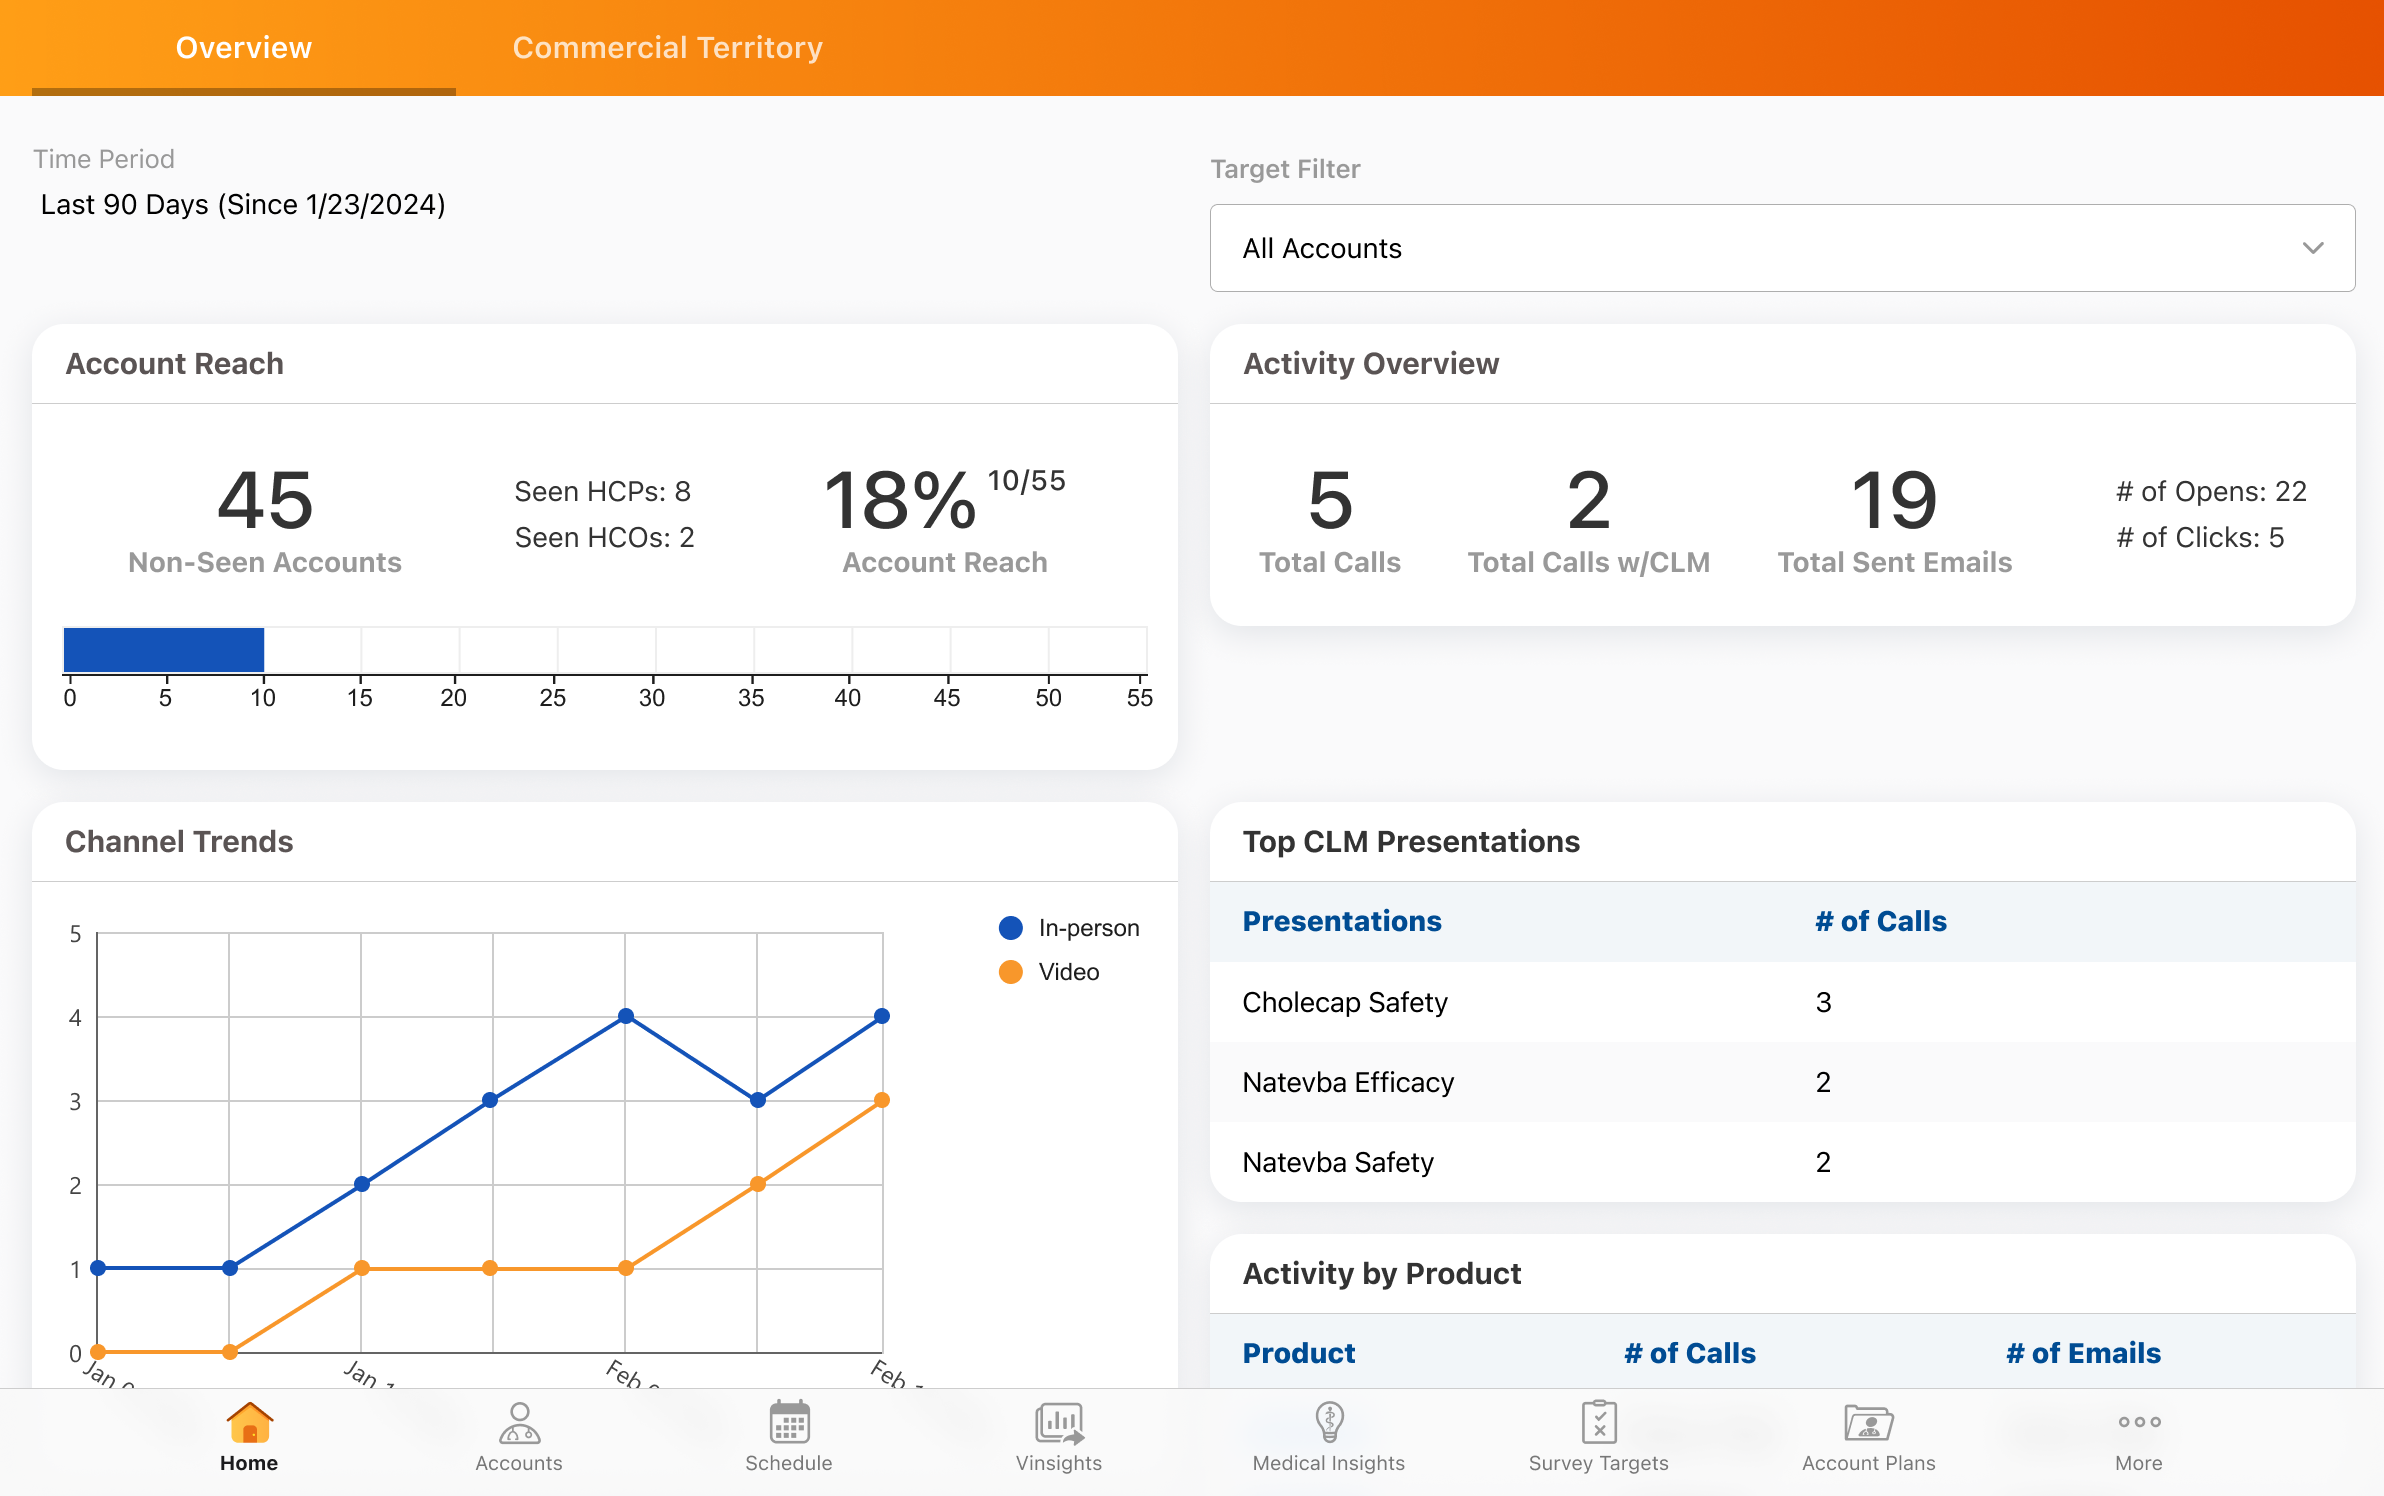Sort by Presentations column header
This screenshot has width=2384, height=1496.
point(1341,921)
